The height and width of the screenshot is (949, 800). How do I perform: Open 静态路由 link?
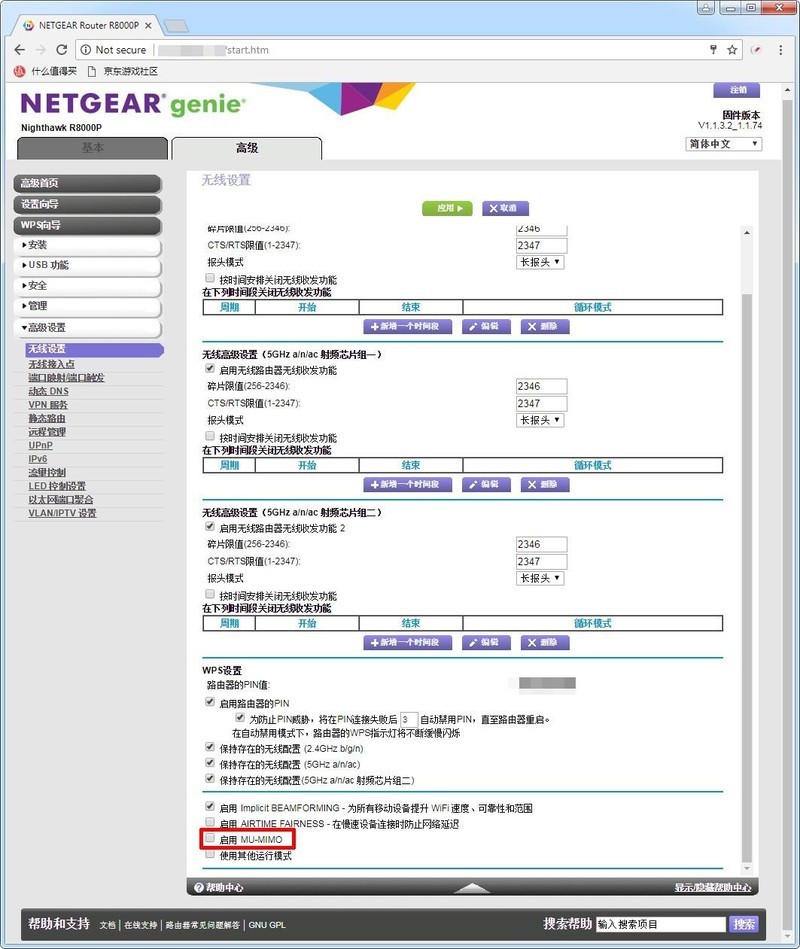(x=47, y=418)
